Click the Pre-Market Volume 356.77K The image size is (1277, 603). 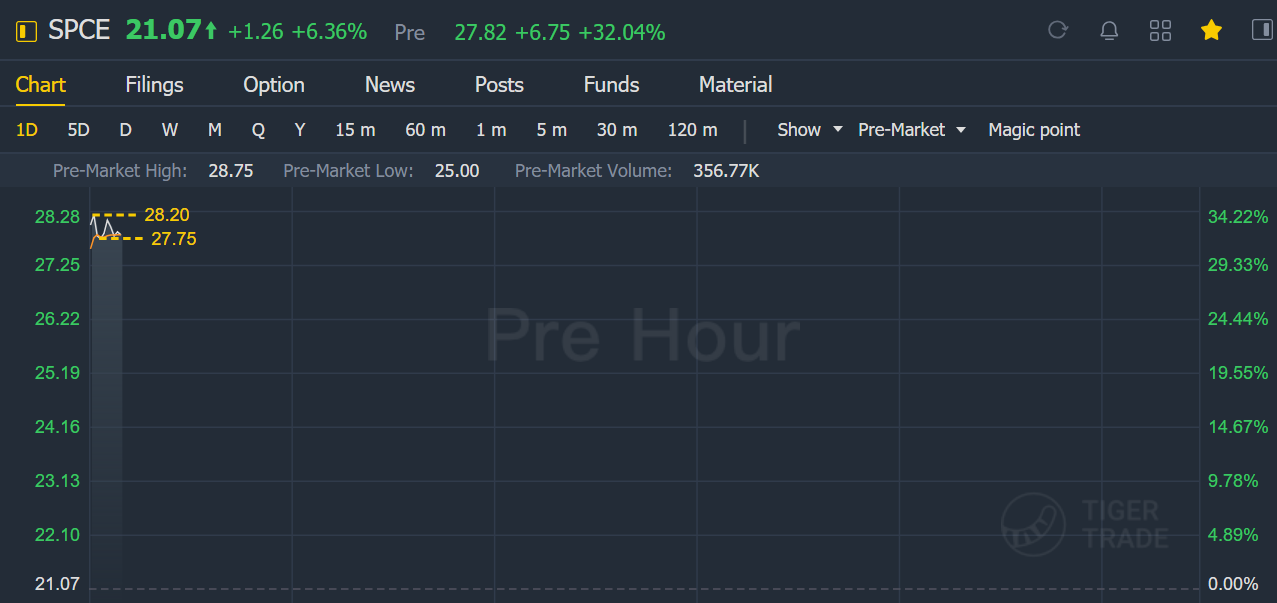pyautogui.click(x=726, y=171)
